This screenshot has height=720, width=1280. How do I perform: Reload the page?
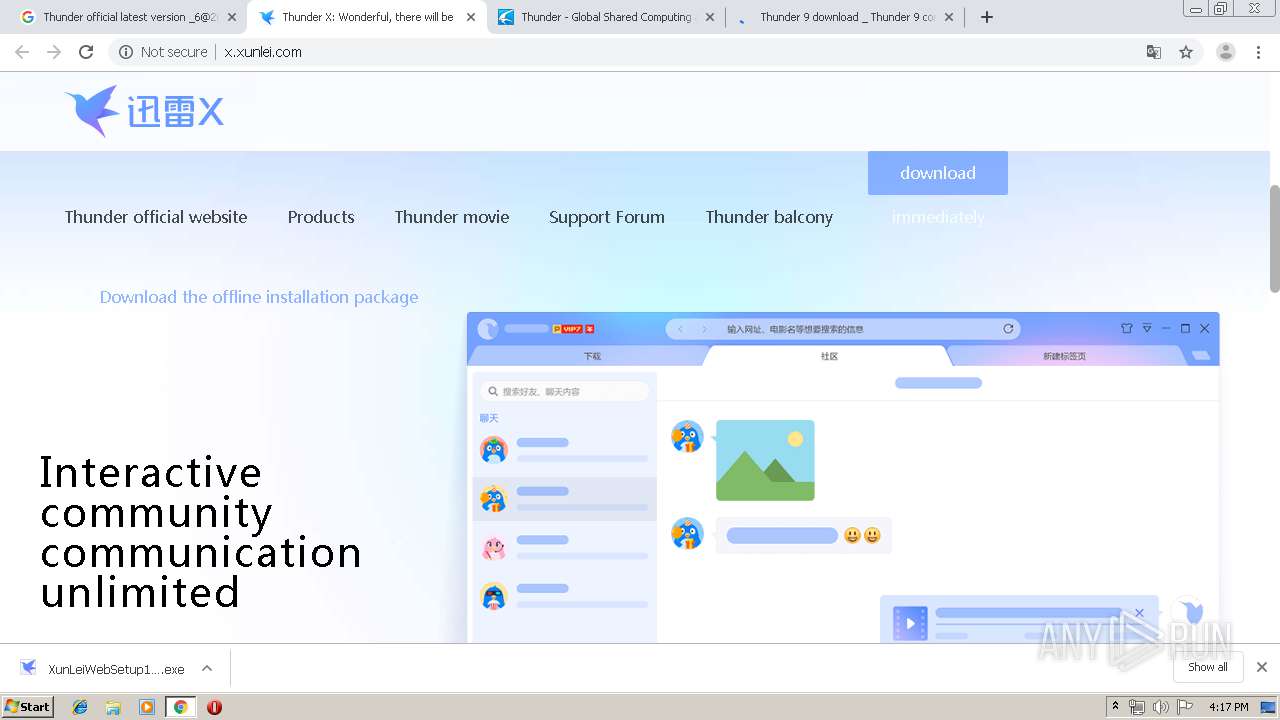click(x=86, y=52)
